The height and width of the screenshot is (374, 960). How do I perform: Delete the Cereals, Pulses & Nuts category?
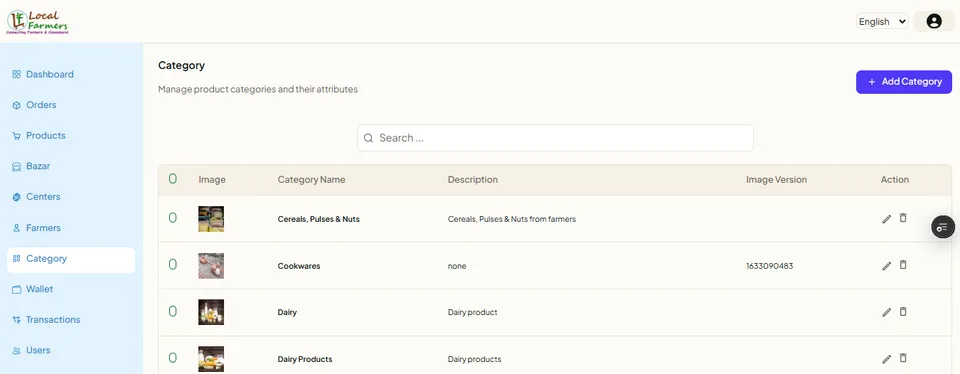coord(903,218)
